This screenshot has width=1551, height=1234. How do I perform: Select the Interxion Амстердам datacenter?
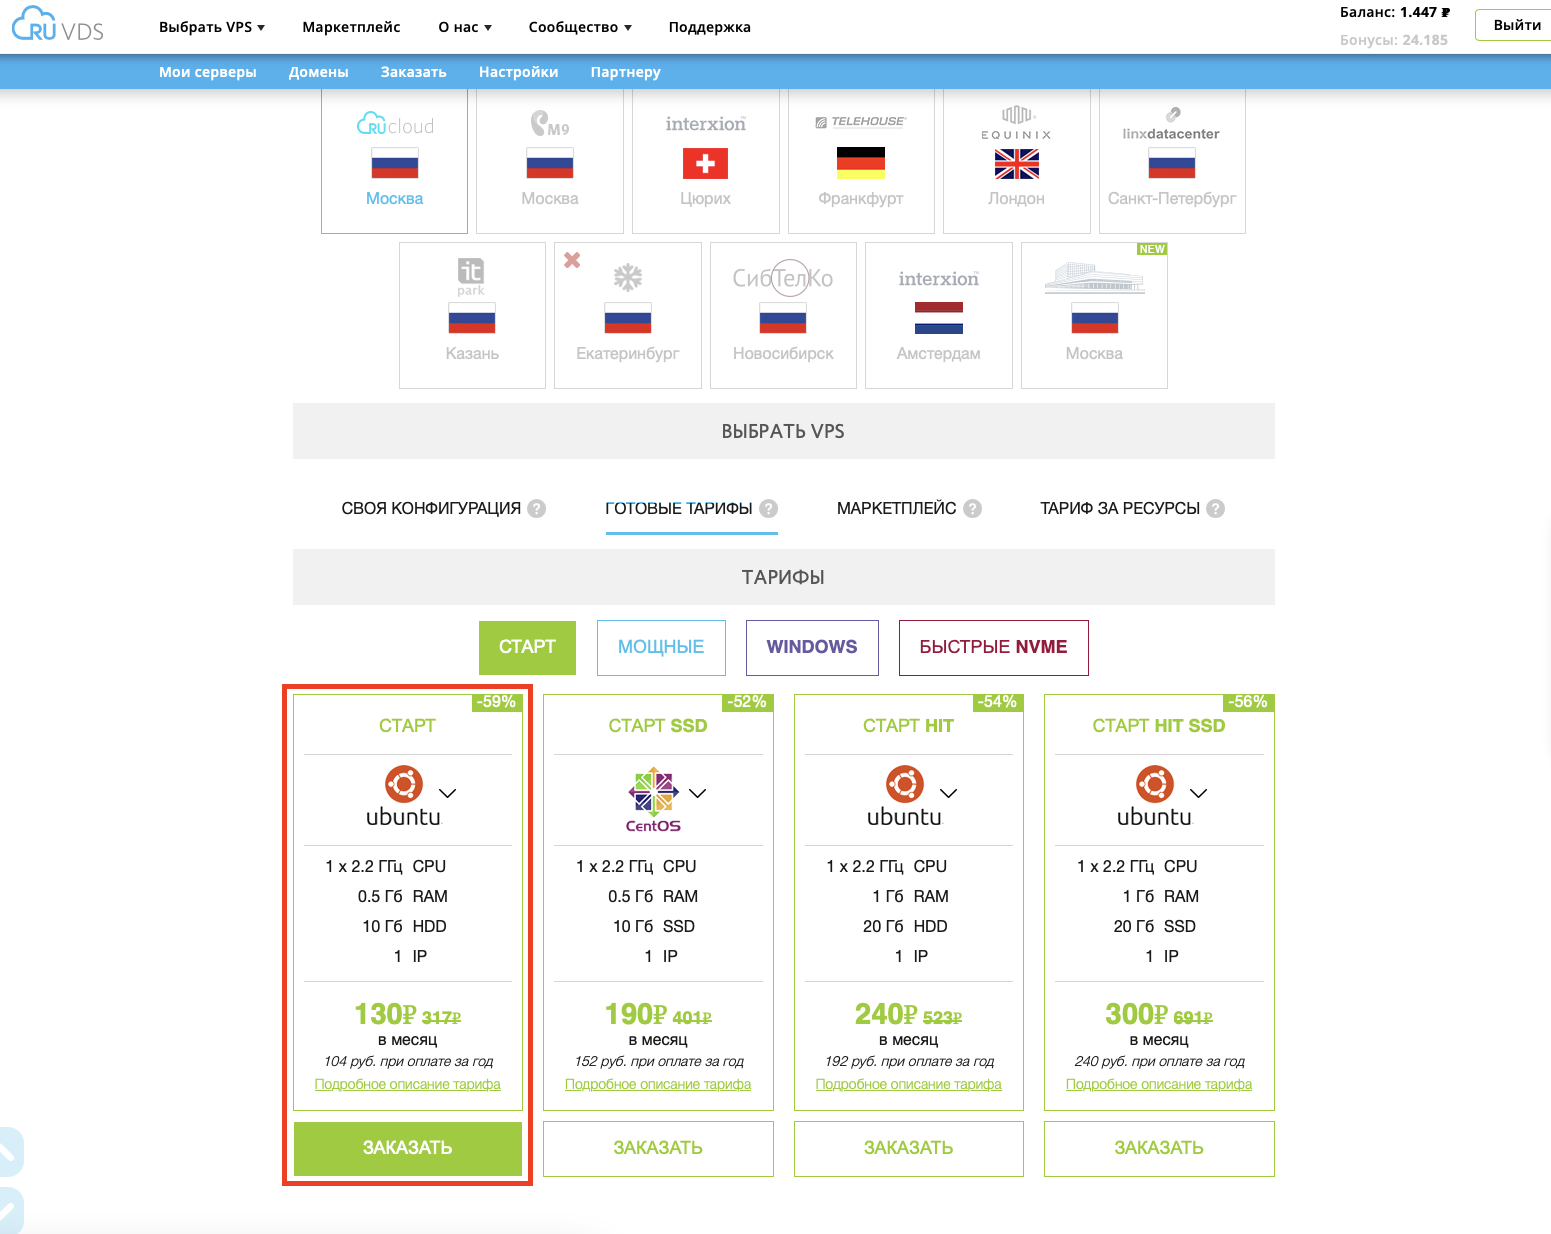[939, 315]
